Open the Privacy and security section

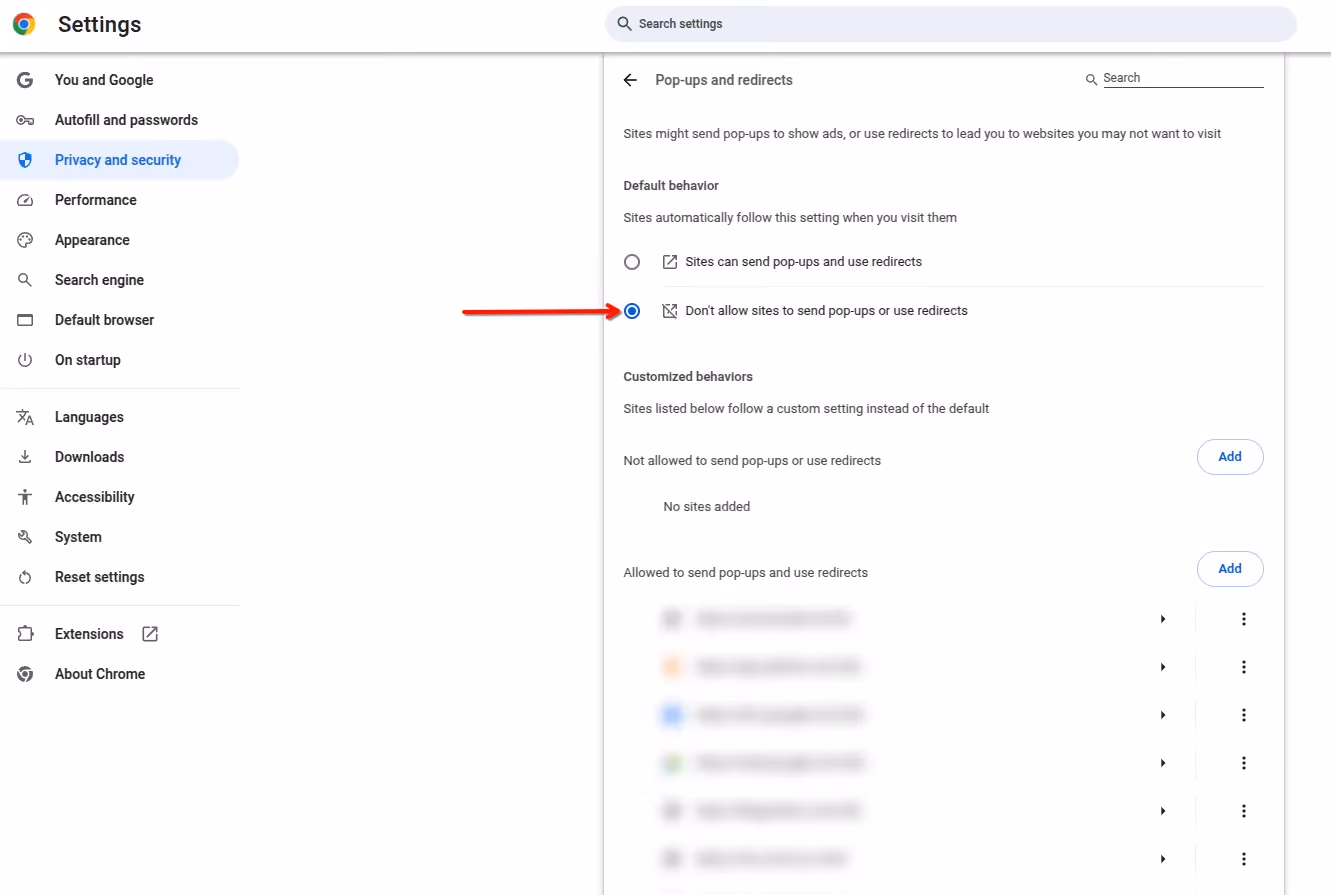click(120, 160)
